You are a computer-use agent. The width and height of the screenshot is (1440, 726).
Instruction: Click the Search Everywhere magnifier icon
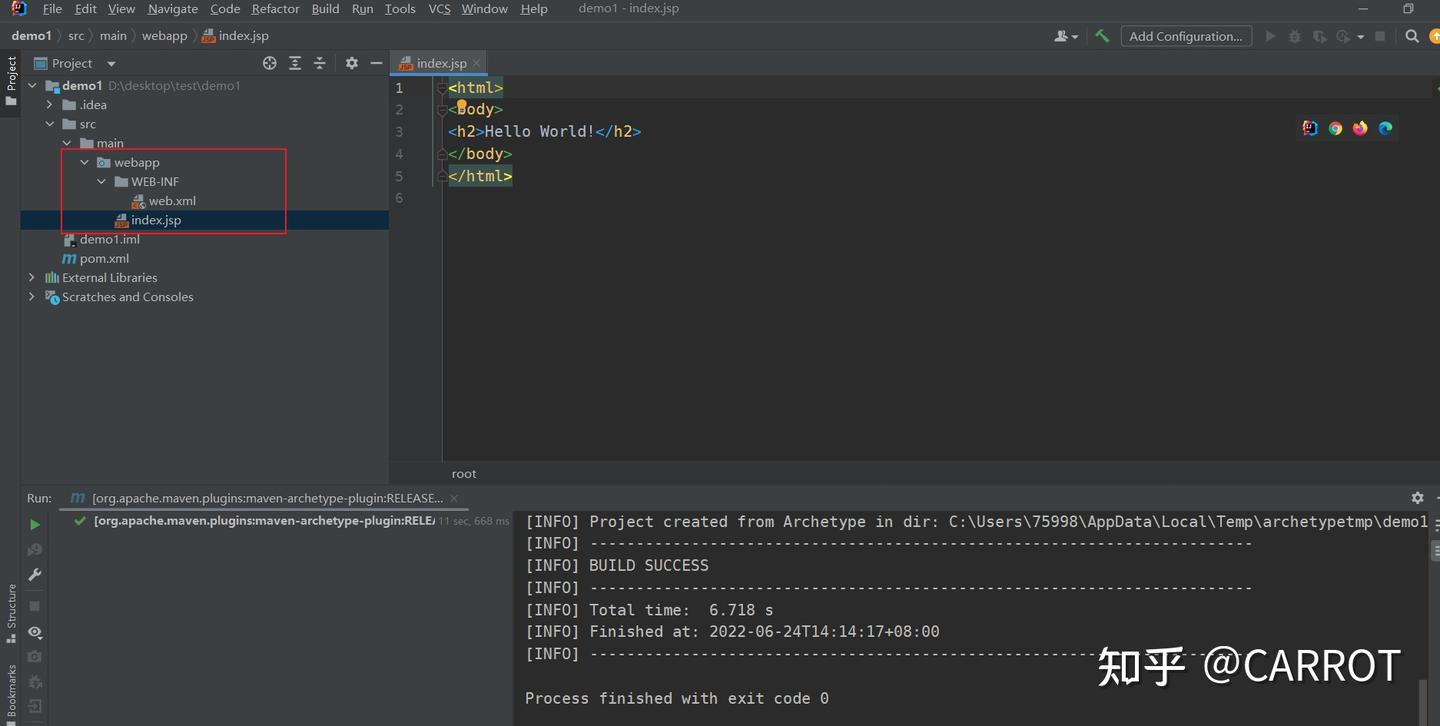(x=1412, y=36)
